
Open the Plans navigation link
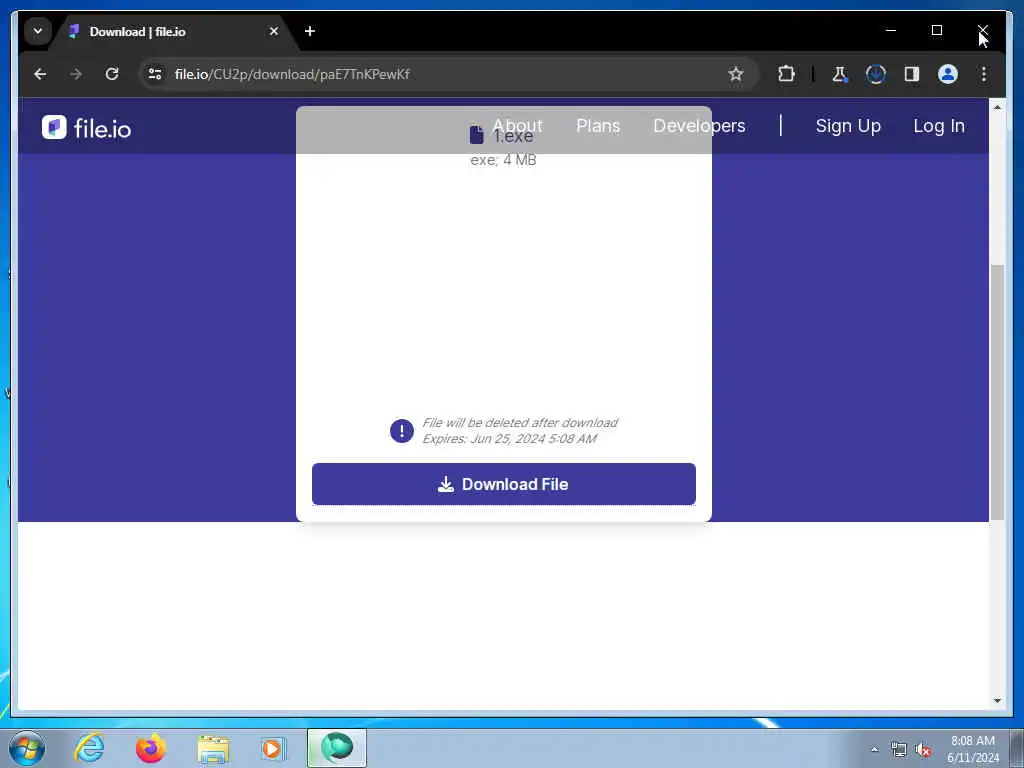(598, 125)
